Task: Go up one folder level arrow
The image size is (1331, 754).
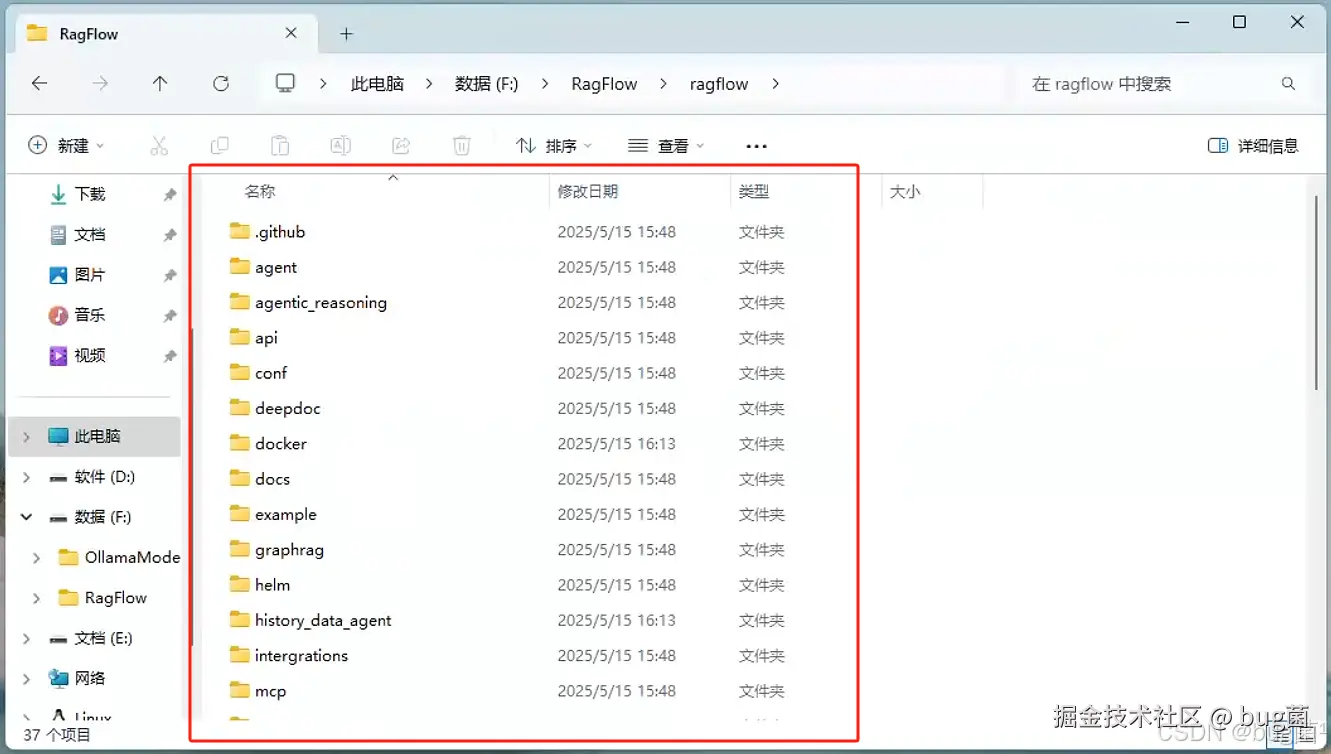Action: [160, 84]
